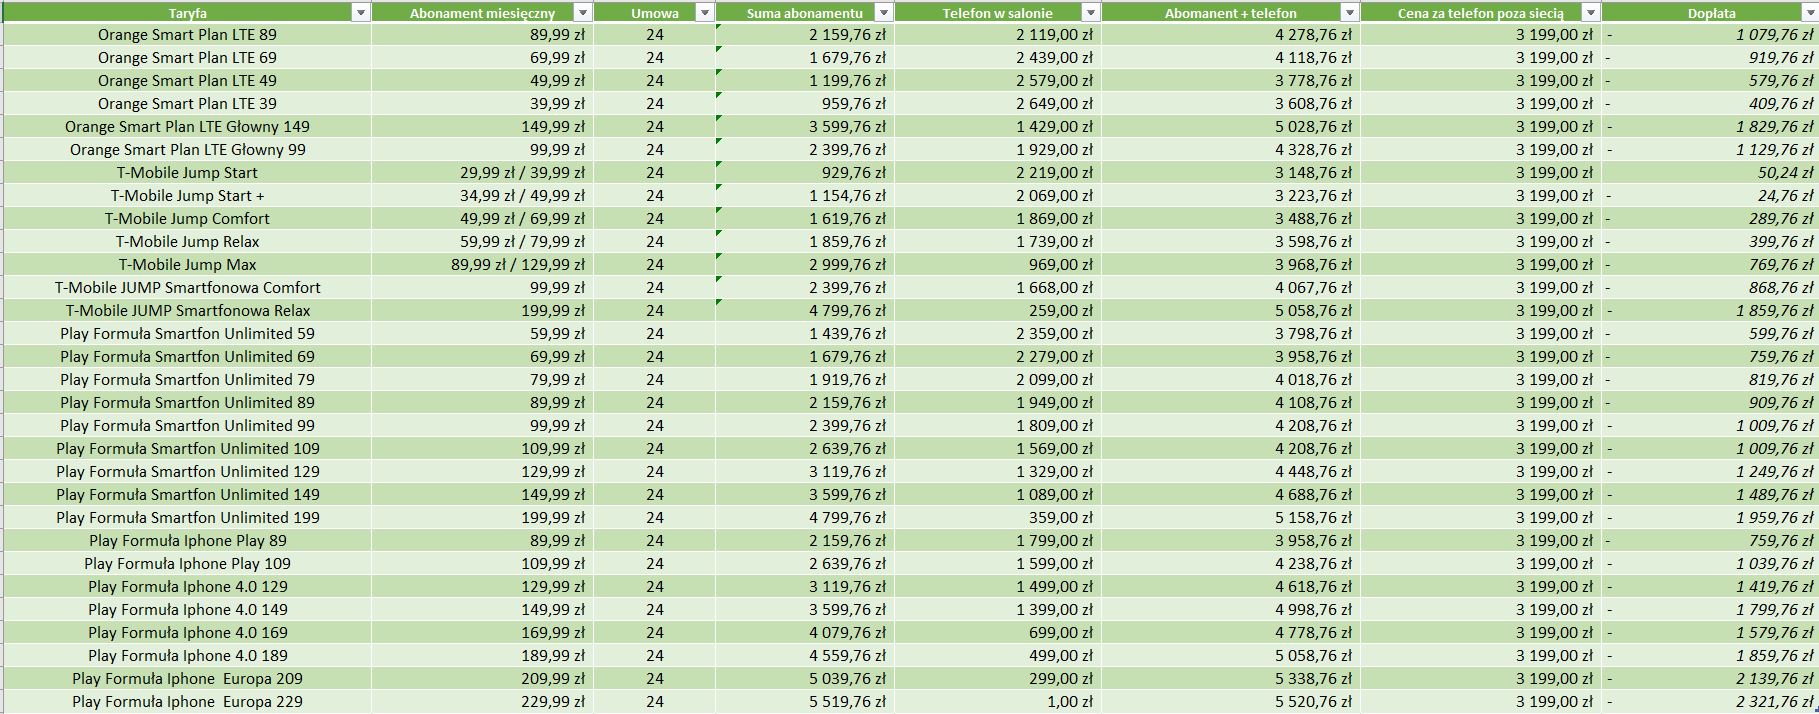Image resolution: width=1819 pixels, height=714 pixels.
Task: Select the Suma abonamentu header text
Action: (805, 13)
